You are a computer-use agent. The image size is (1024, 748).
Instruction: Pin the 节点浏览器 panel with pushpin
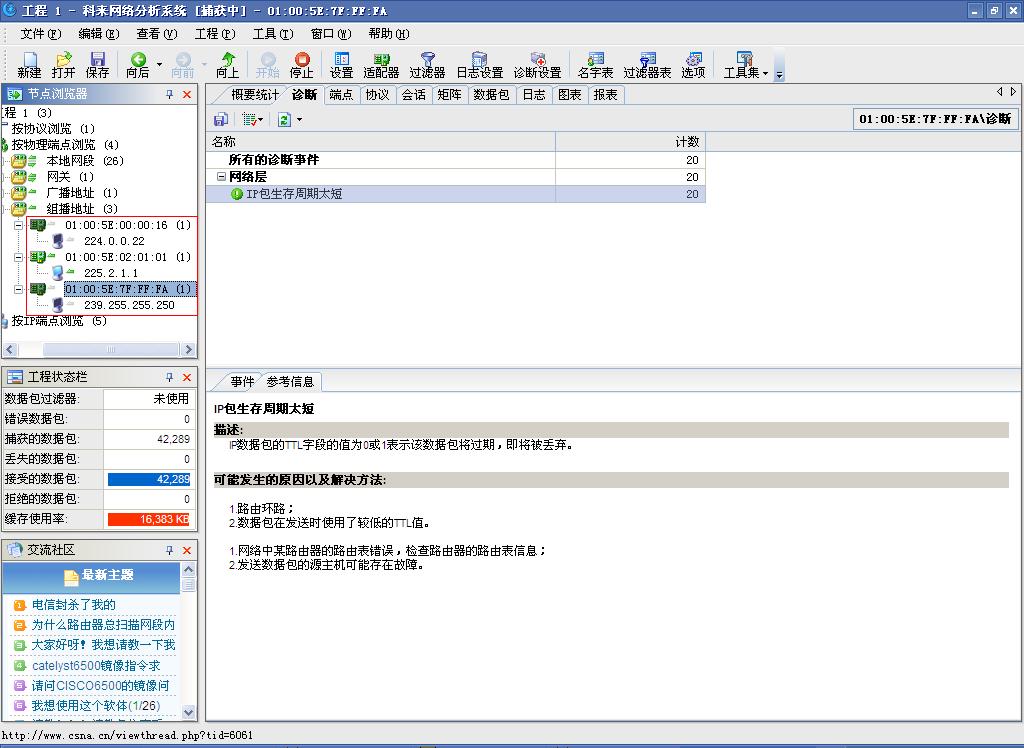click(x=169, y=94)
